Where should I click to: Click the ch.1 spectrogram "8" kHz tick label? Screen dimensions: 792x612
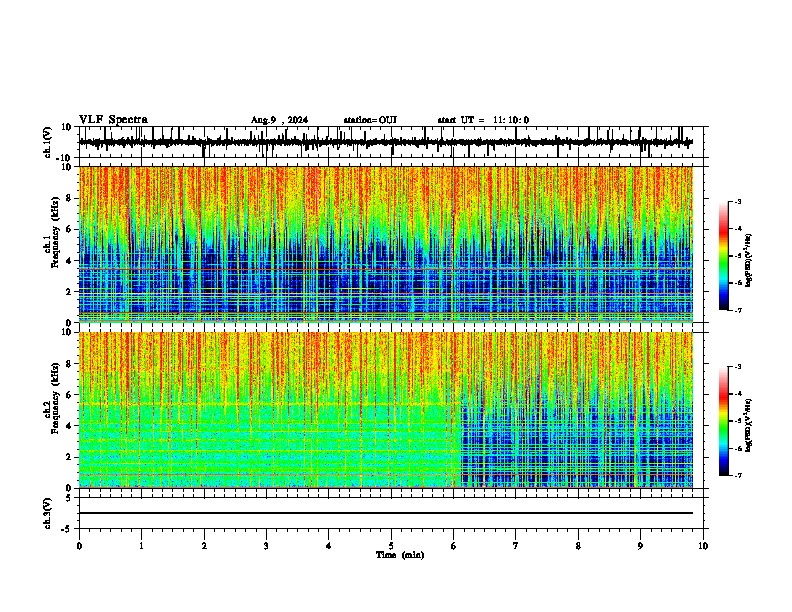coord(70,198)
